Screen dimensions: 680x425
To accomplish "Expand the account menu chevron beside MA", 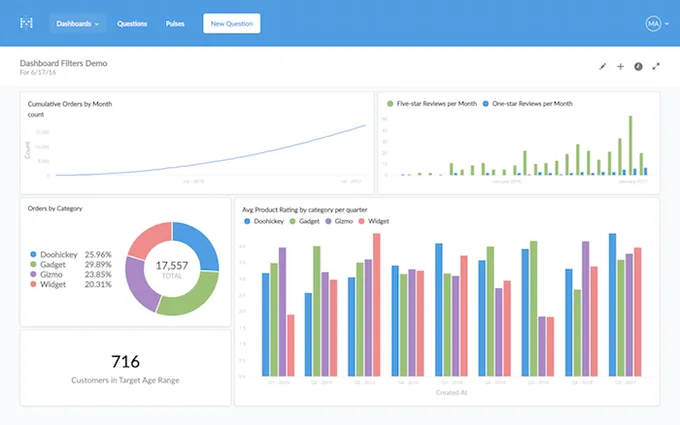I will [667, 22].
